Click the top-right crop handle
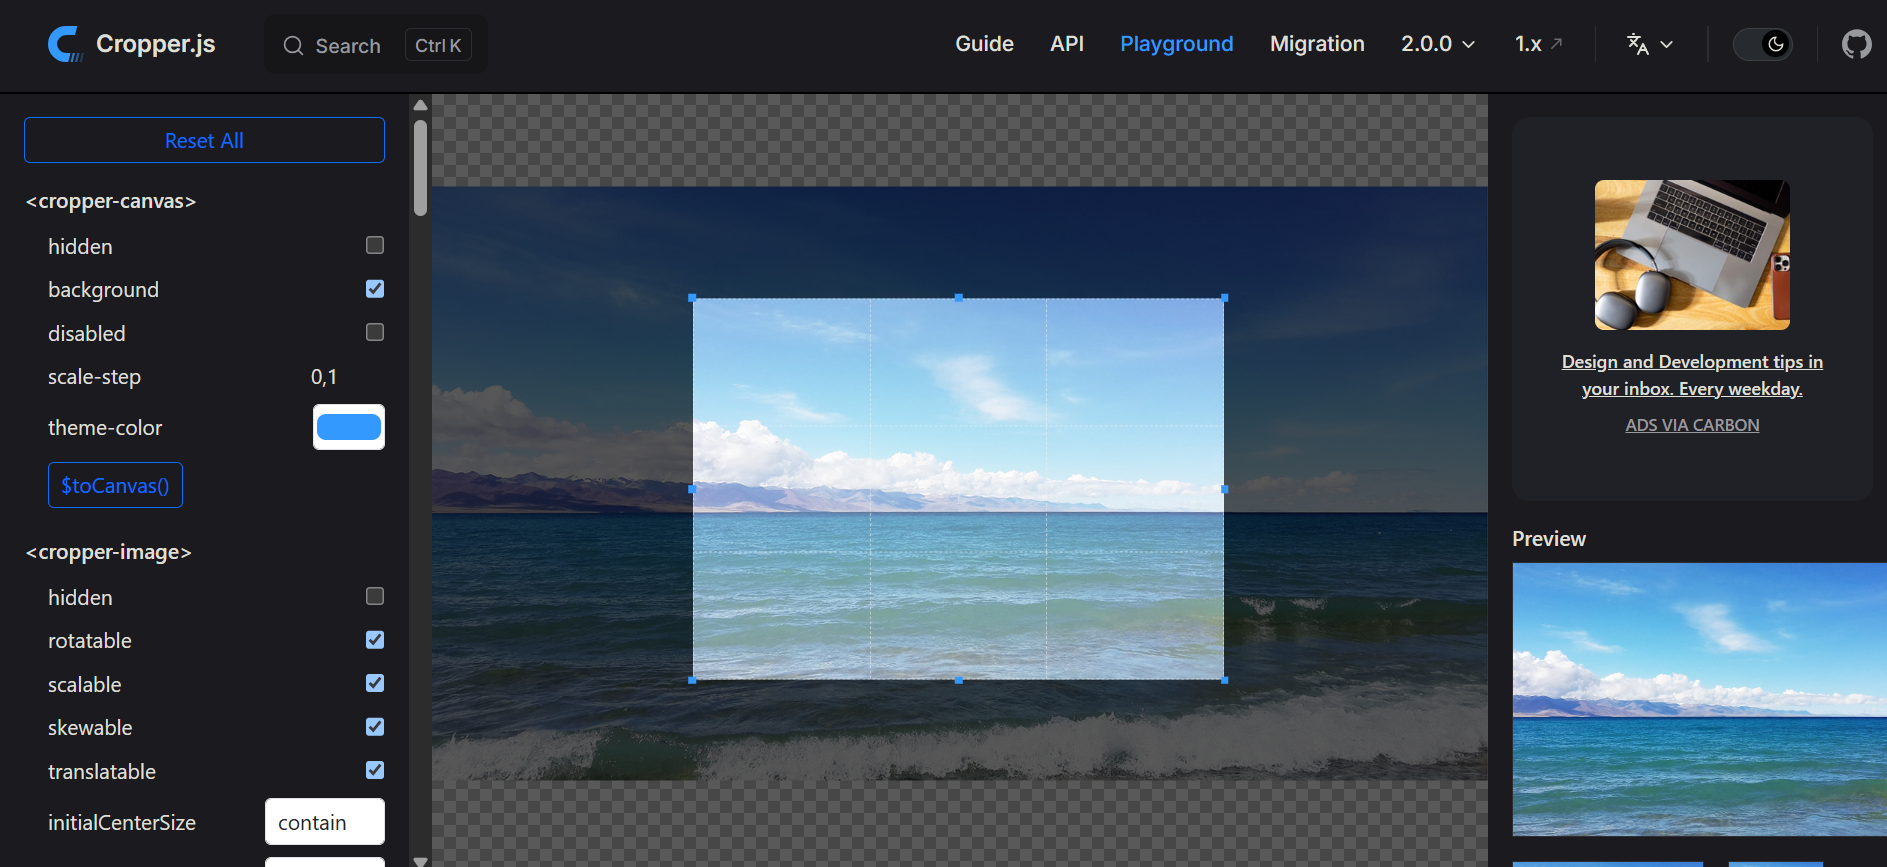This screenshot has height=867, width=1887. tap(1225, 298)
